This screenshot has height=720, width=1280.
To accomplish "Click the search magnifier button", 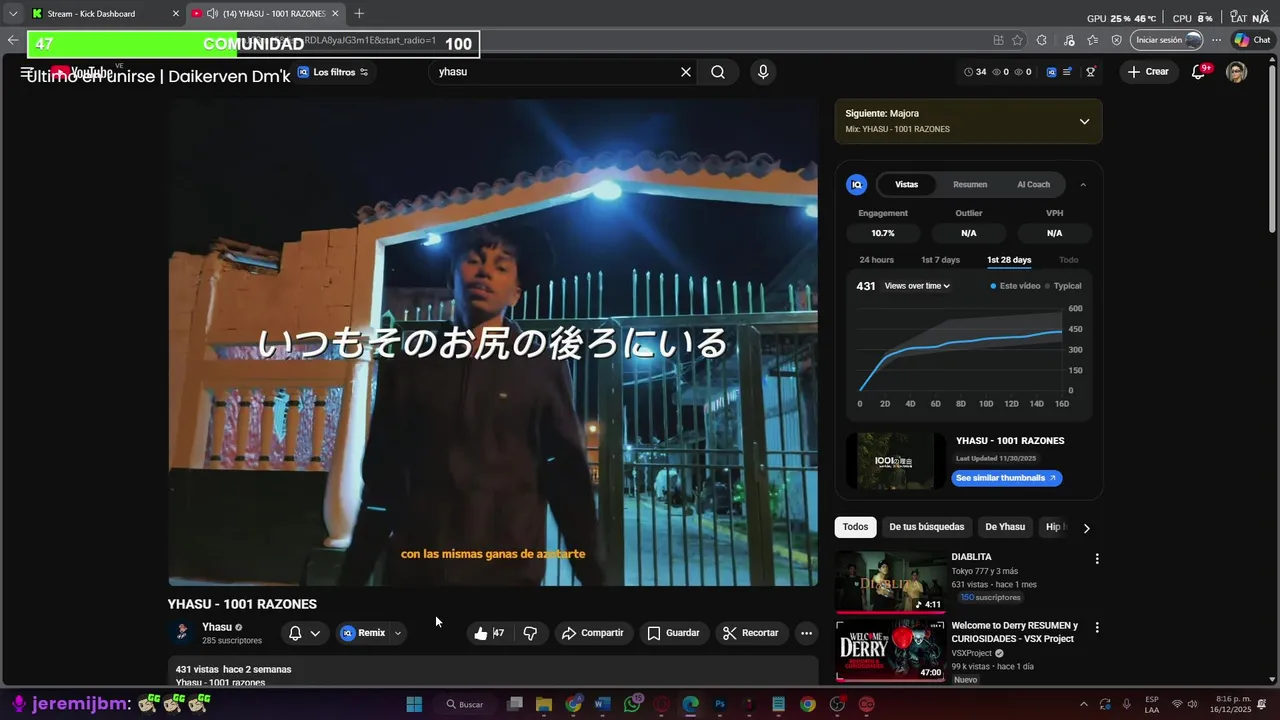I will pos(718,72).
